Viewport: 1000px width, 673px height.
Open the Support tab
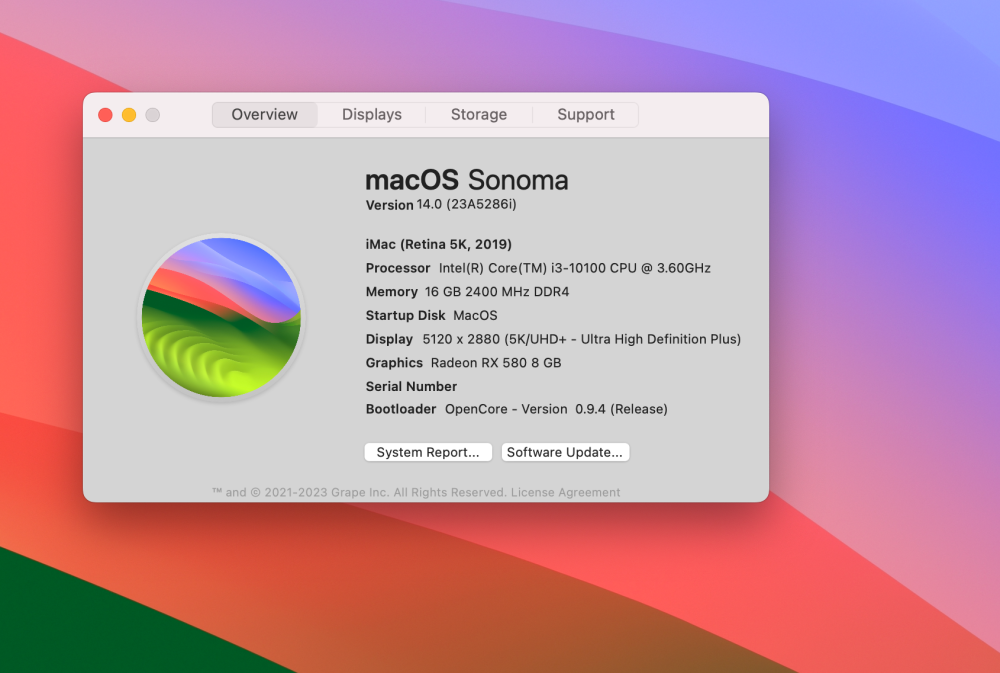(585, 115)
